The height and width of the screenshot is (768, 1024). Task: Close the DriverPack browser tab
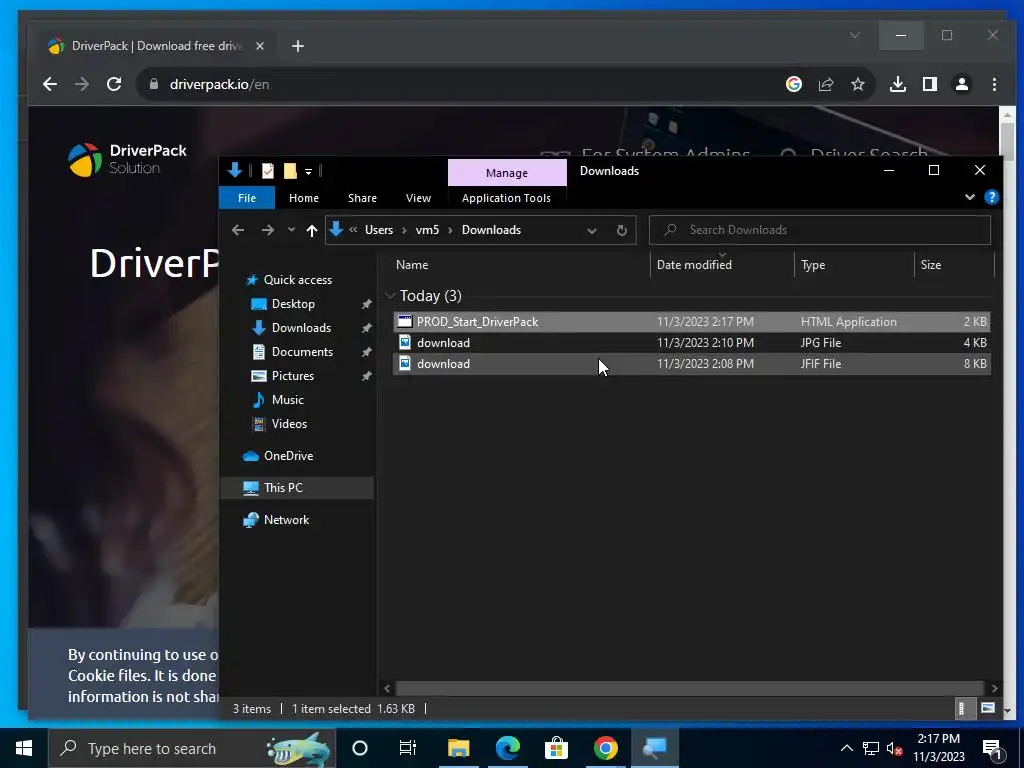259,46
